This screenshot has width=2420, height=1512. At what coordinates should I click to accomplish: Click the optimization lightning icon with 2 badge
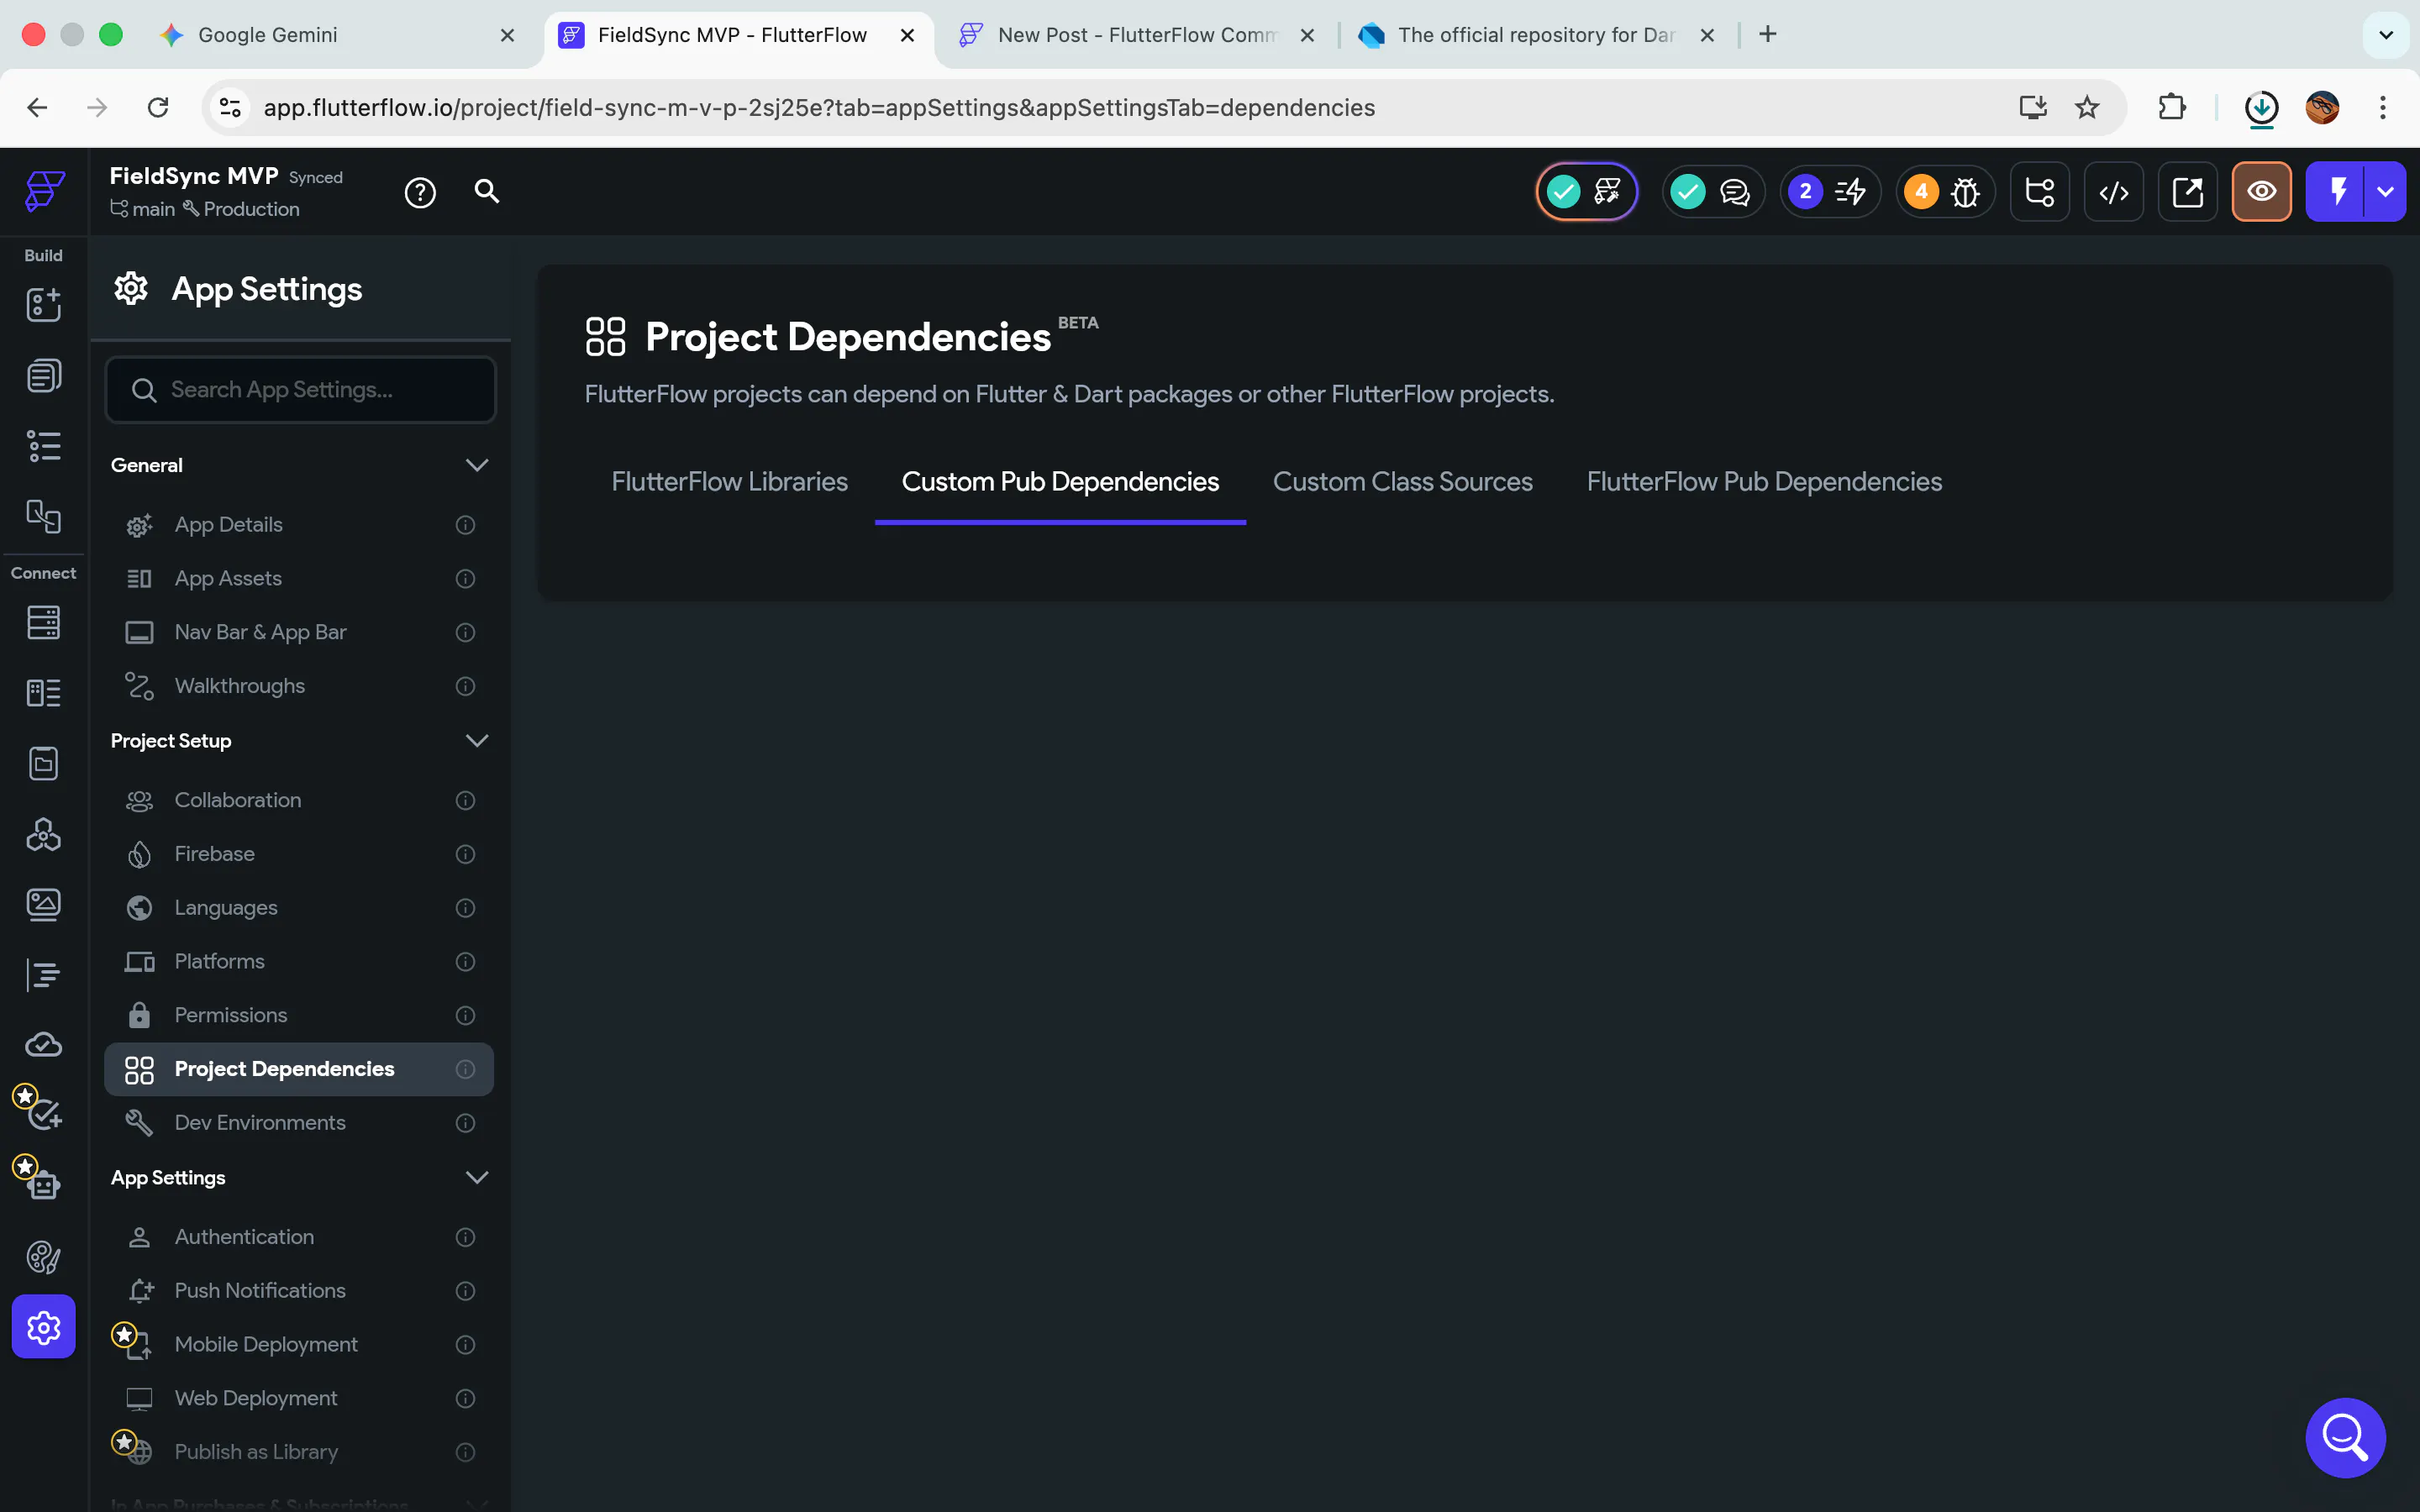1830,192
